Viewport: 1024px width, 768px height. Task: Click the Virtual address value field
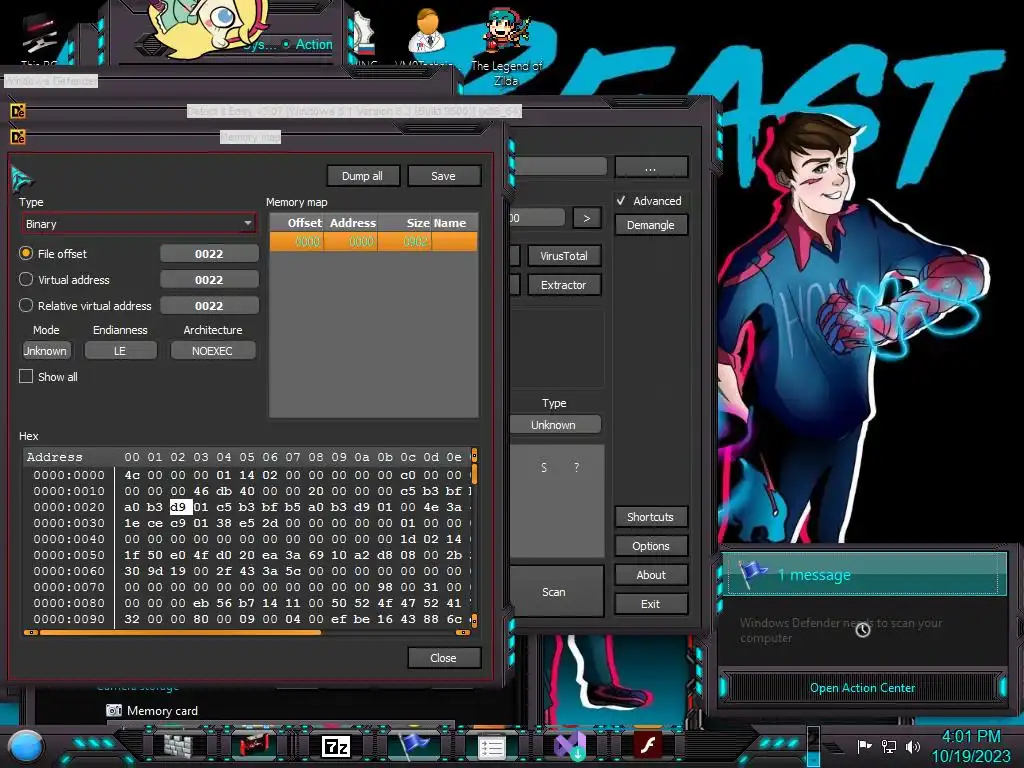coord(209,280)
